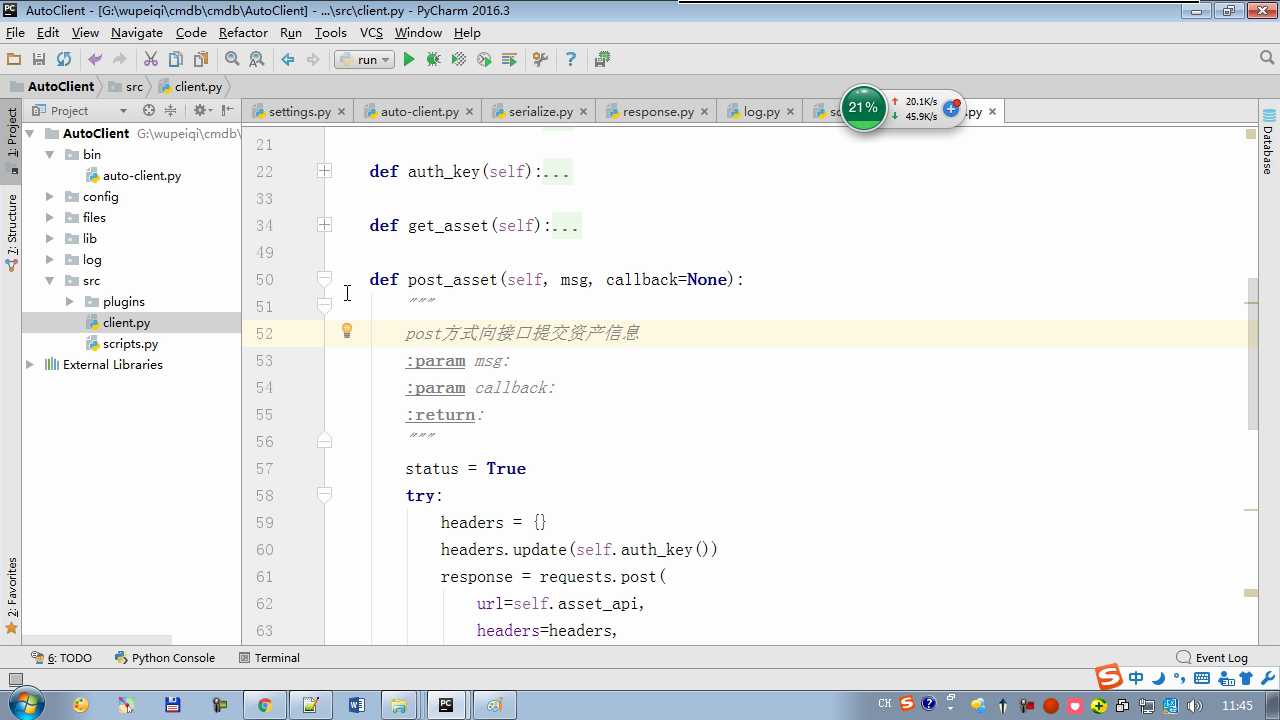Expand the config folder
Image resolution: width=1280 pixels, height=720 pixels.
tap(50, 197)
